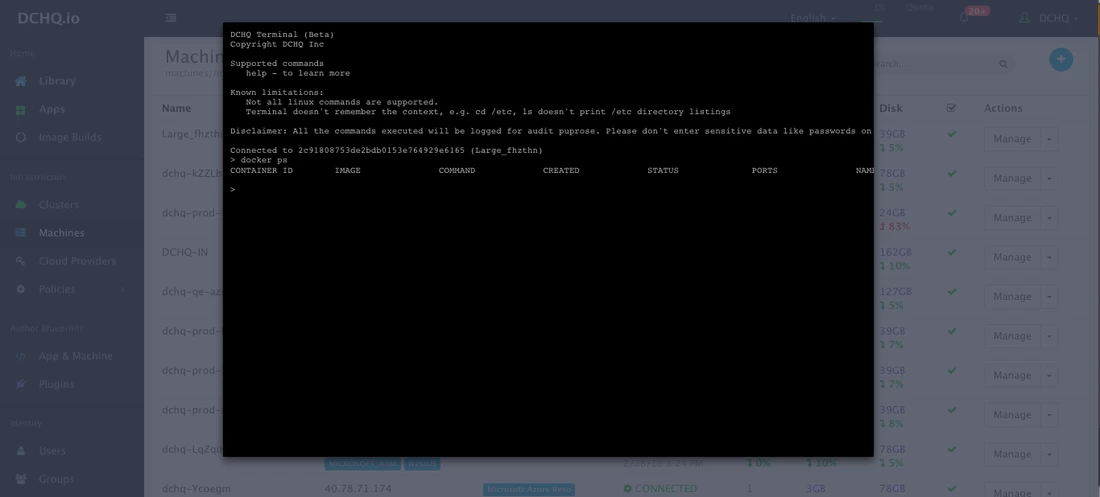Viewport: 1100px width, 497px height.
Task: Toggle the check mark in Large_fhzth row
Action: [951, 133]
